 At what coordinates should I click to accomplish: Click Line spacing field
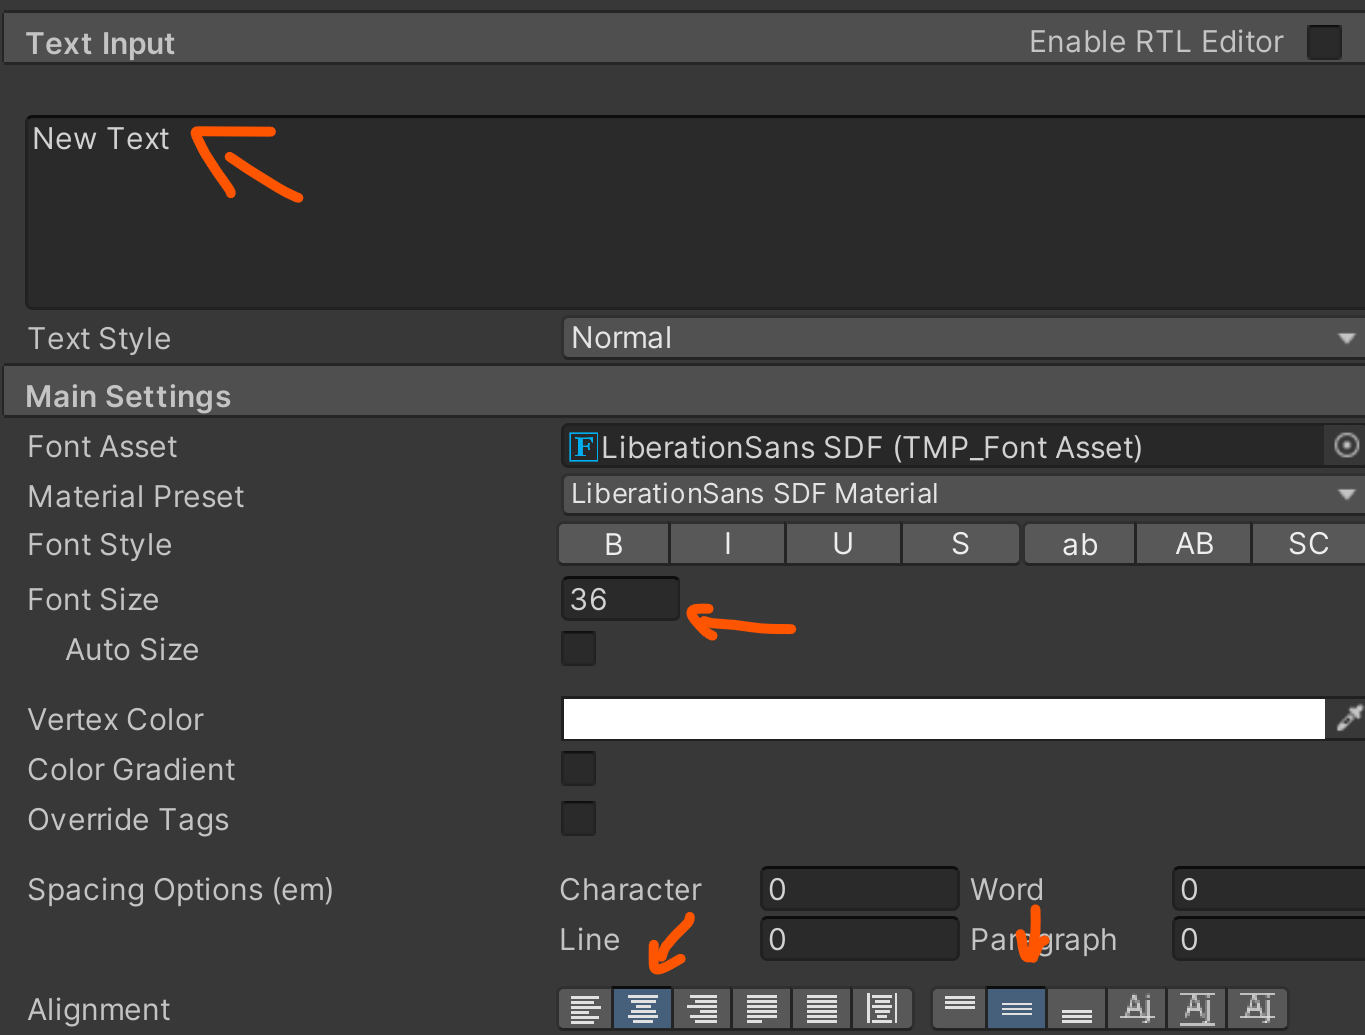click(859, 938)
